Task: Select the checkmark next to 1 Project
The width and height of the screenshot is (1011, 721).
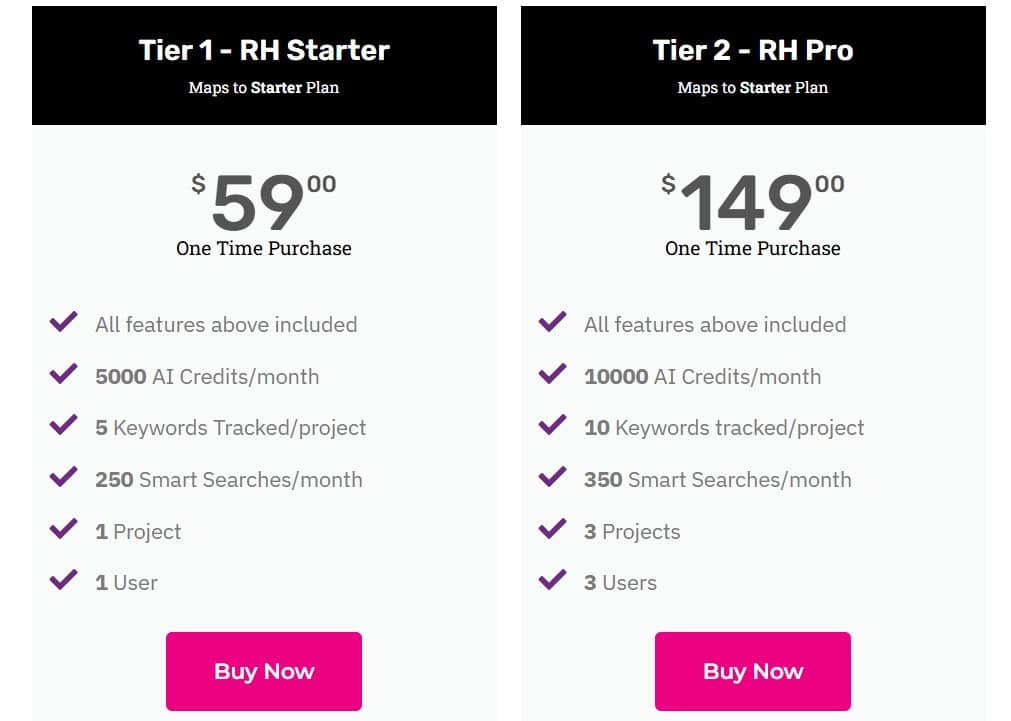Action: click(x=63, y=530)
